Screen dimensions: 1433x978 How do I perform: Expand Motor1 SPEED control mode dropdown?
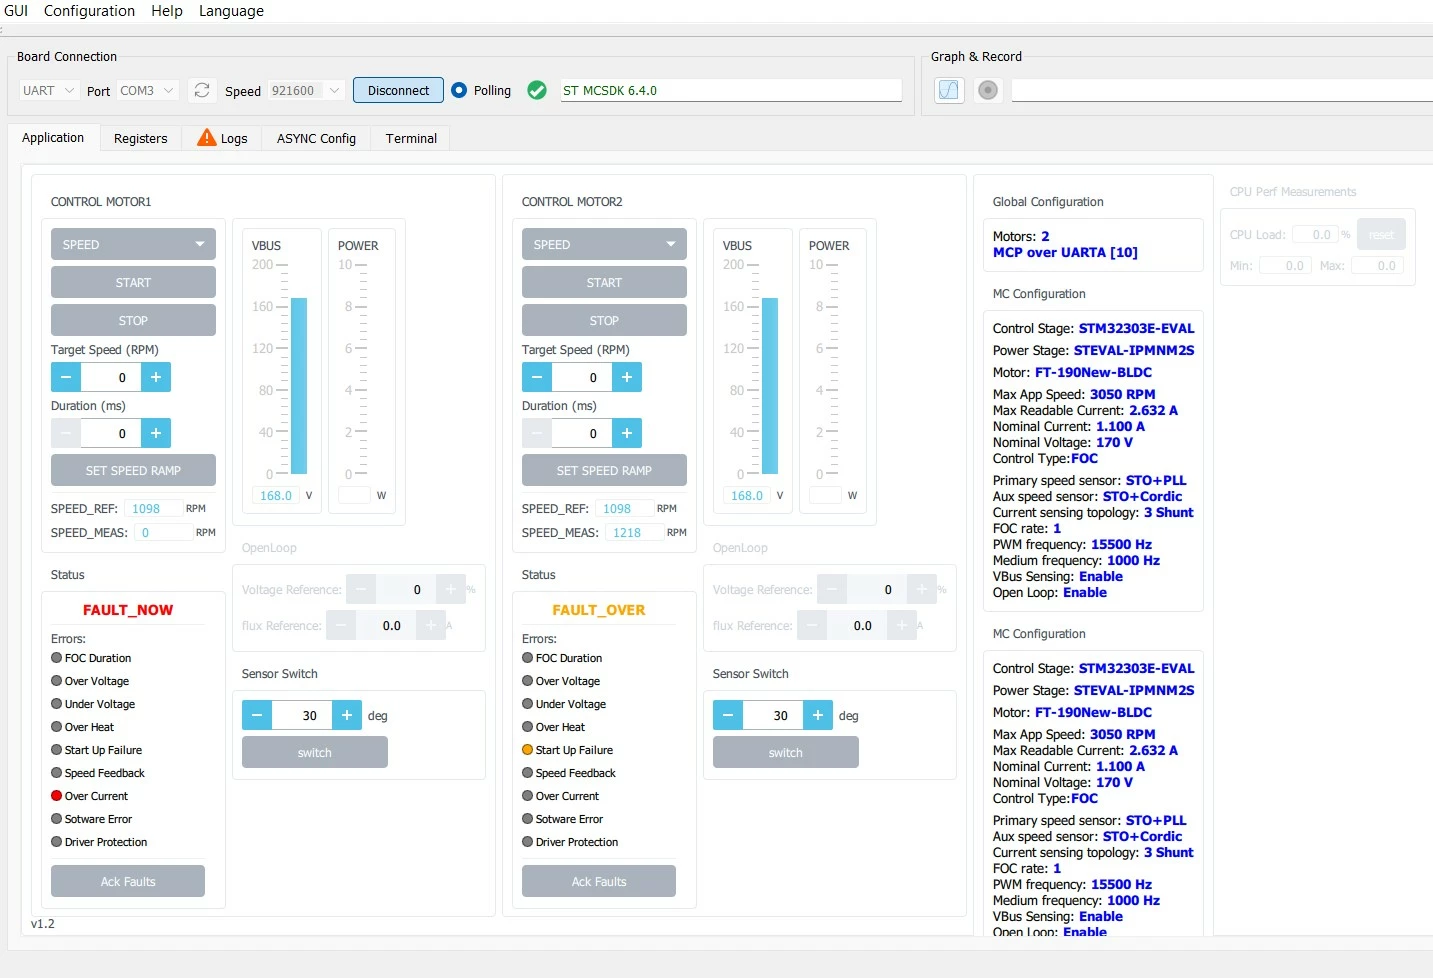tap(133, 244)
